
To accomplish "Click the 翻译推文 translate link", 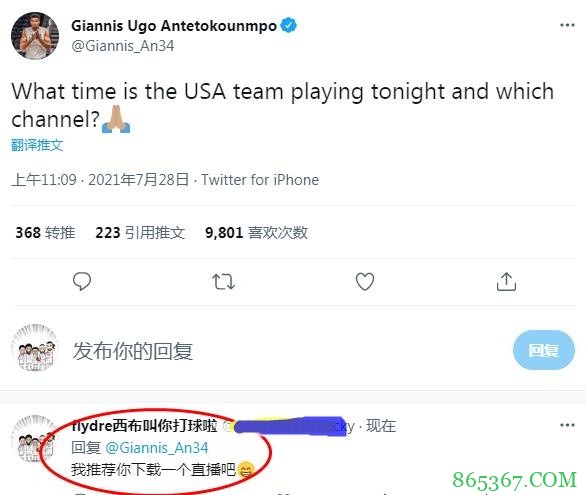I will click(x=37, y=145).
